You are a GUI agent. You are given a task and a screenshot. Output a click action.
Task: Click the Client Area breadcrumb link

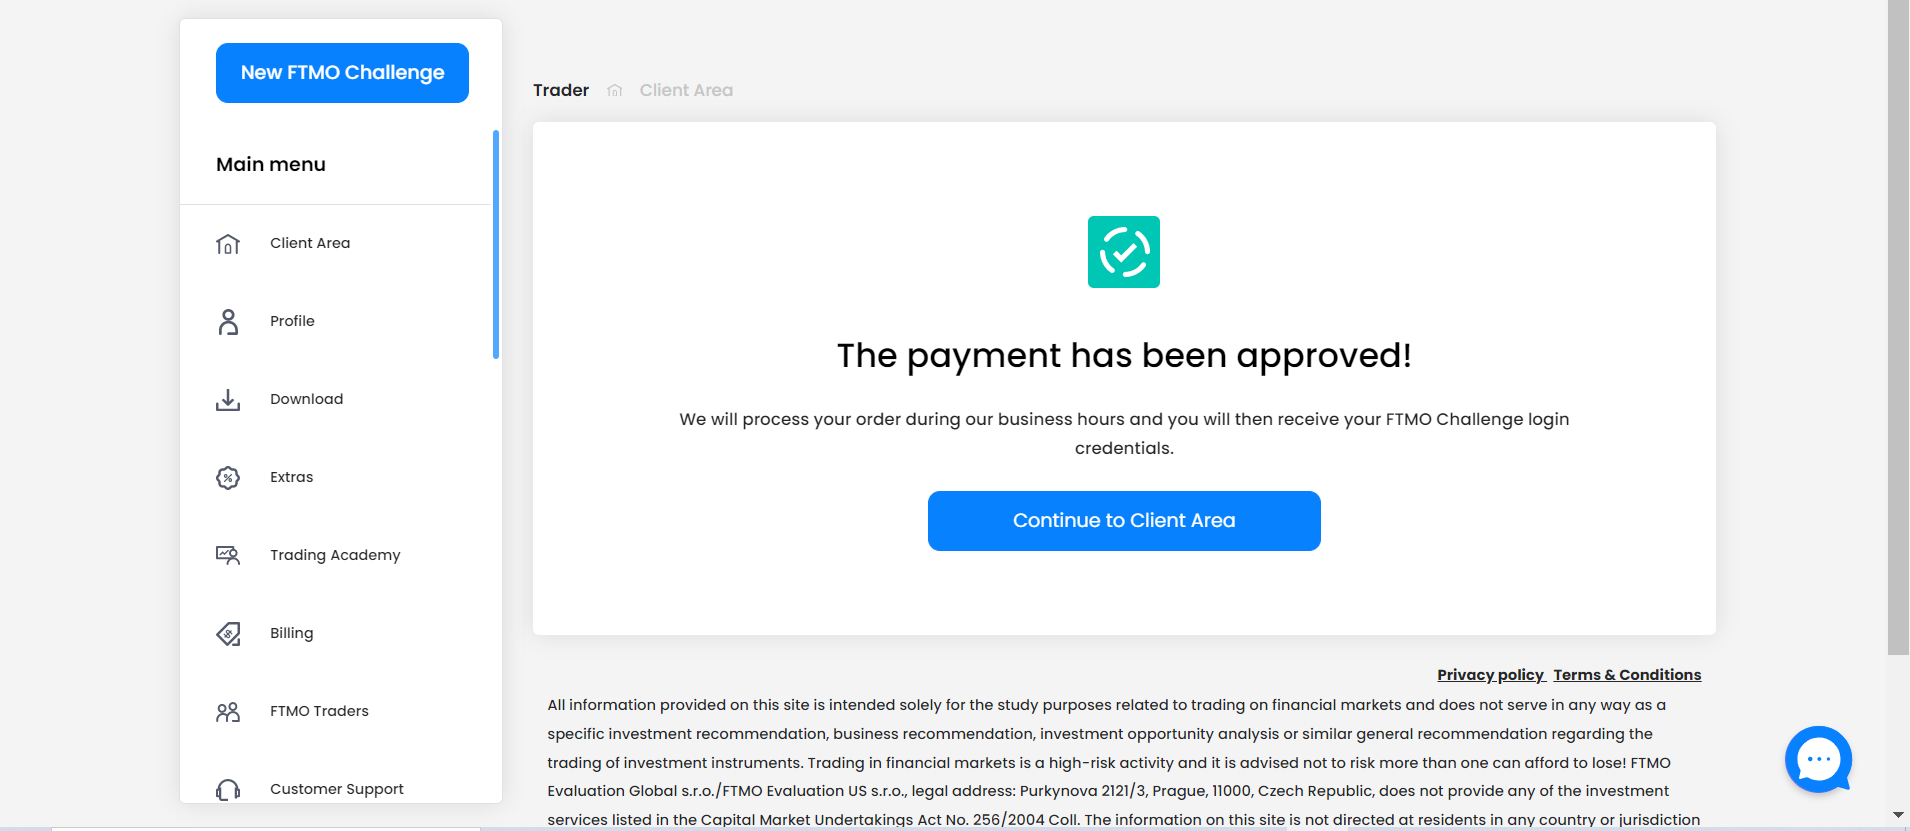pyautogui.click(x=686, y=90)
